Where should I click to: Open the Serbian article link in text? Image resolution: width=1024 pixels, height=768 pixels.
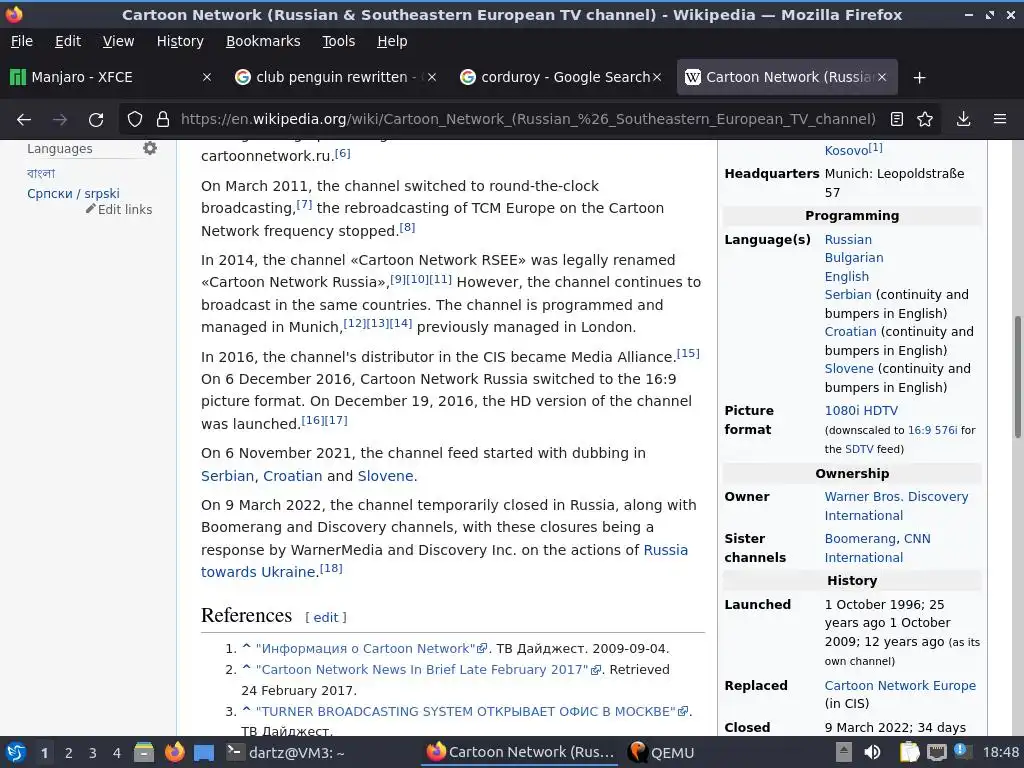[x=227, y=476]
